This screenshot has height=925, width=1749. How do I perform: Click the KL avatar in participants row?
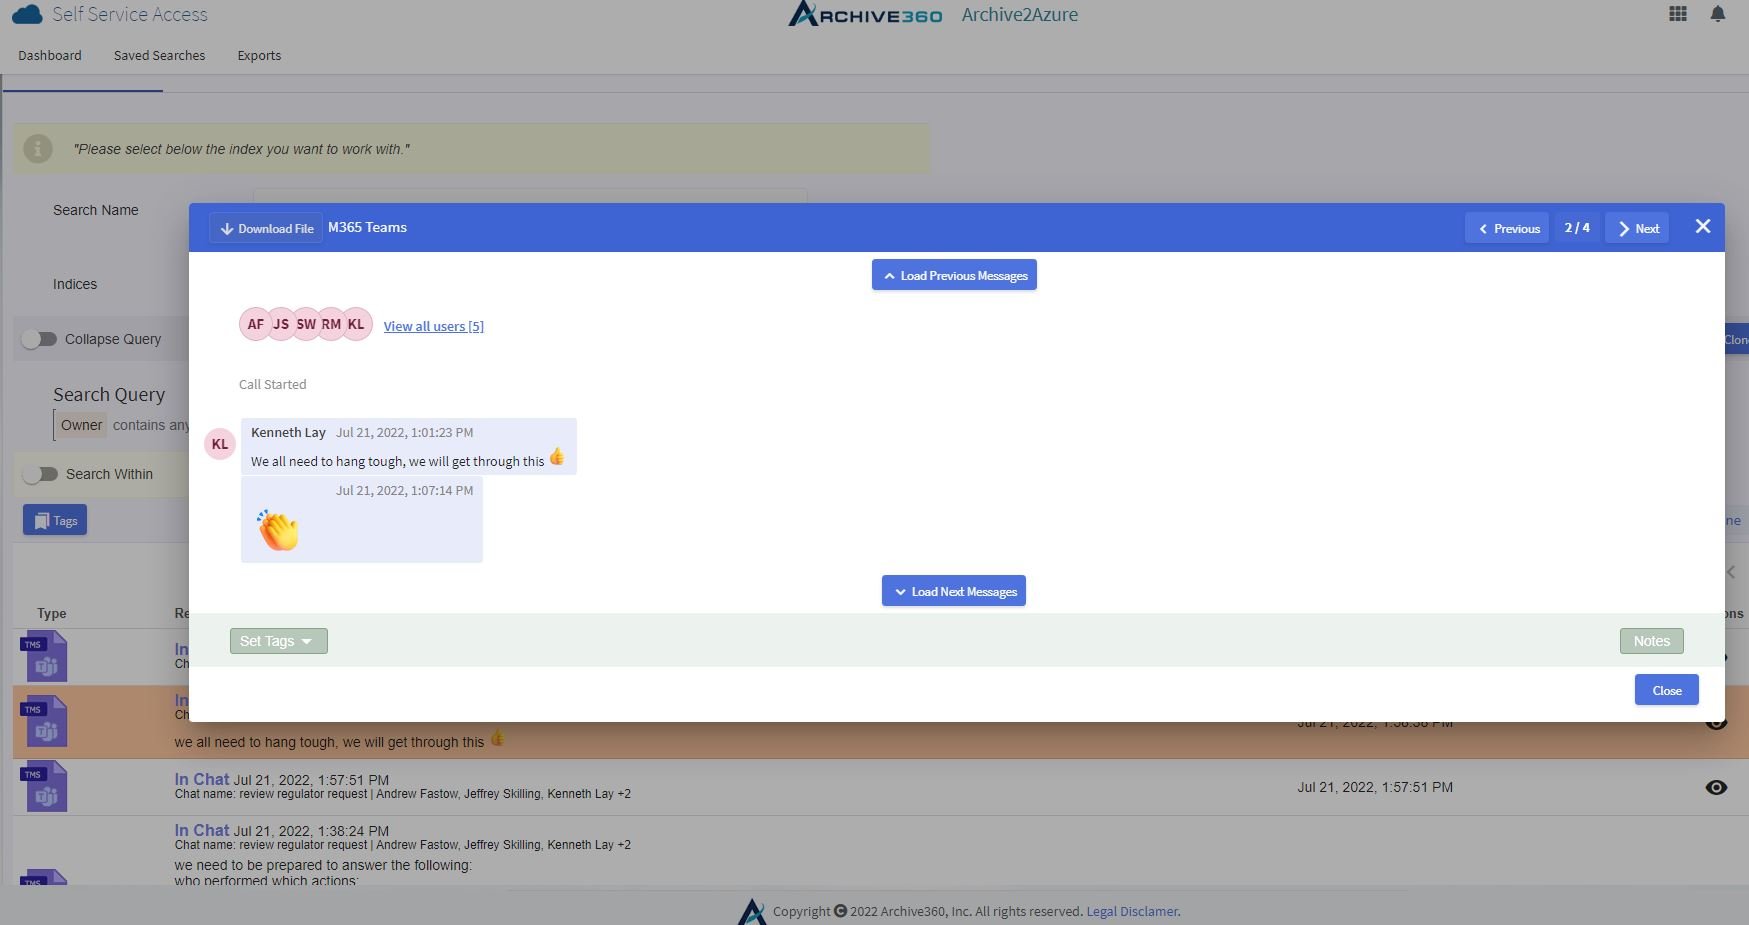(x=356, y=324)
